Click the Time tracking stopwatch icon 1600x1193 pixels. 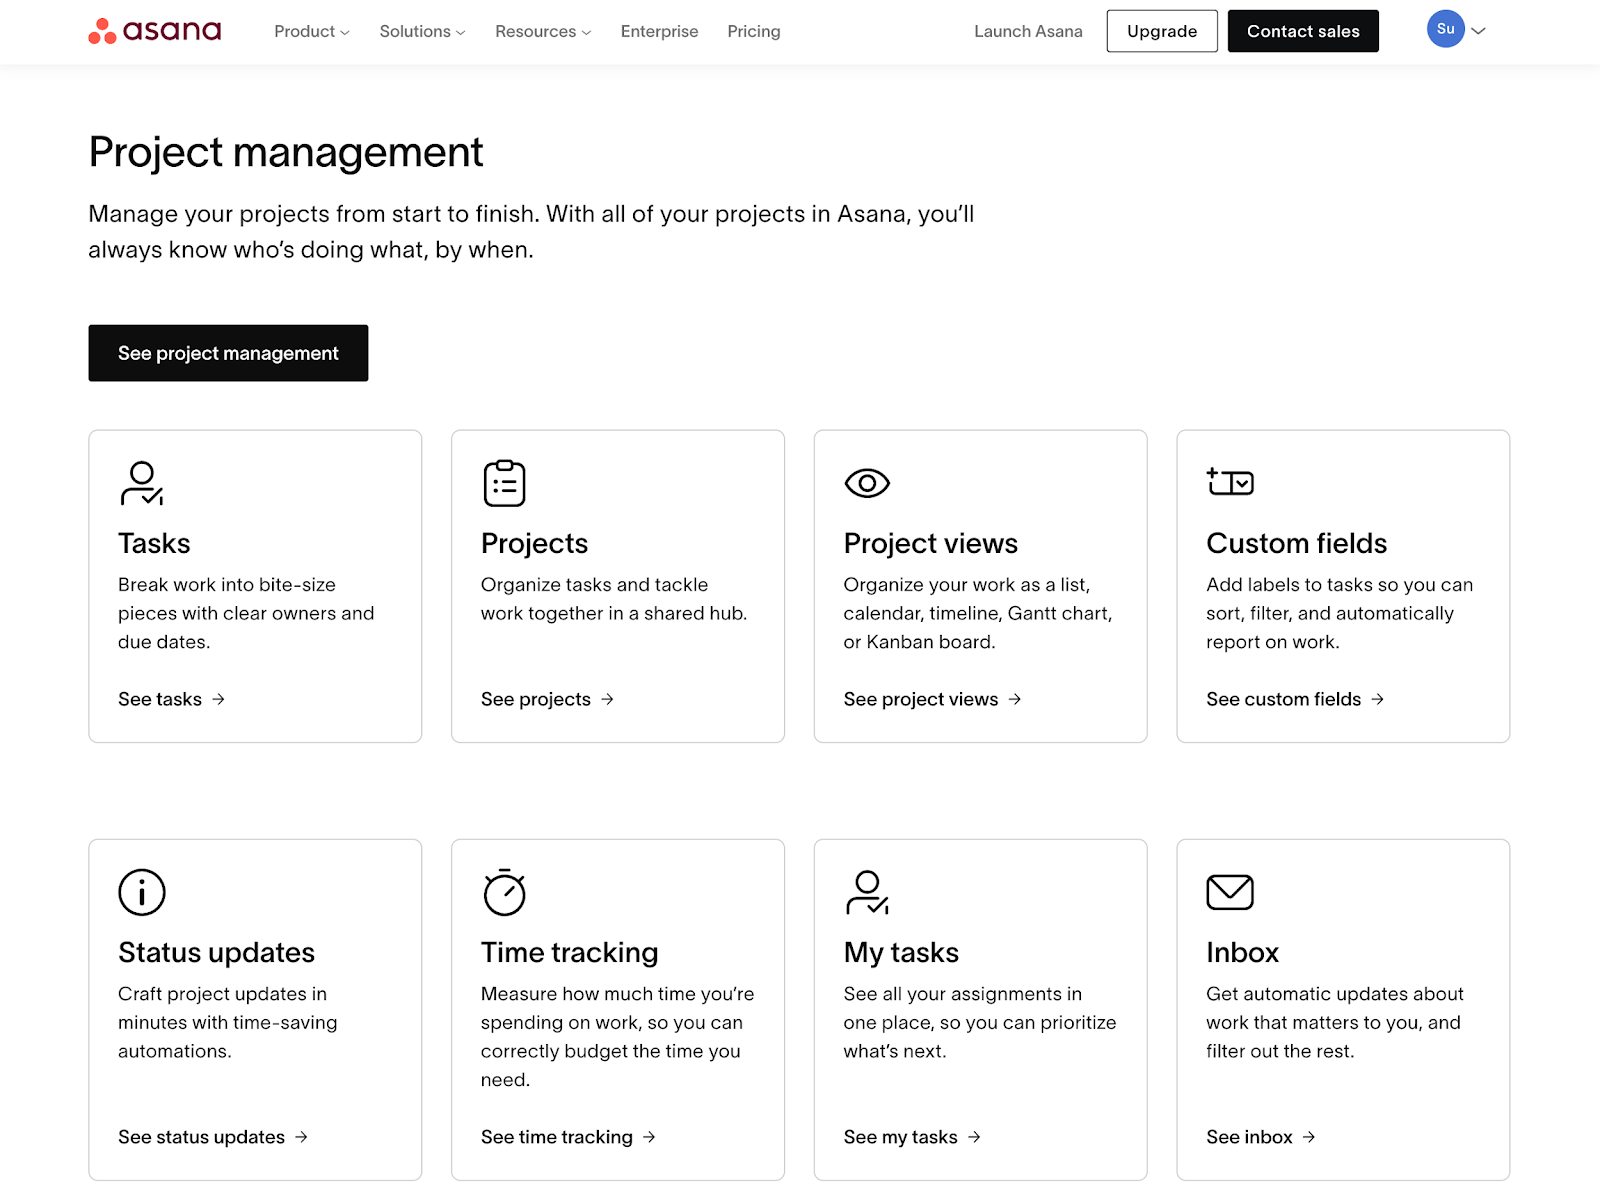point(505,892)
